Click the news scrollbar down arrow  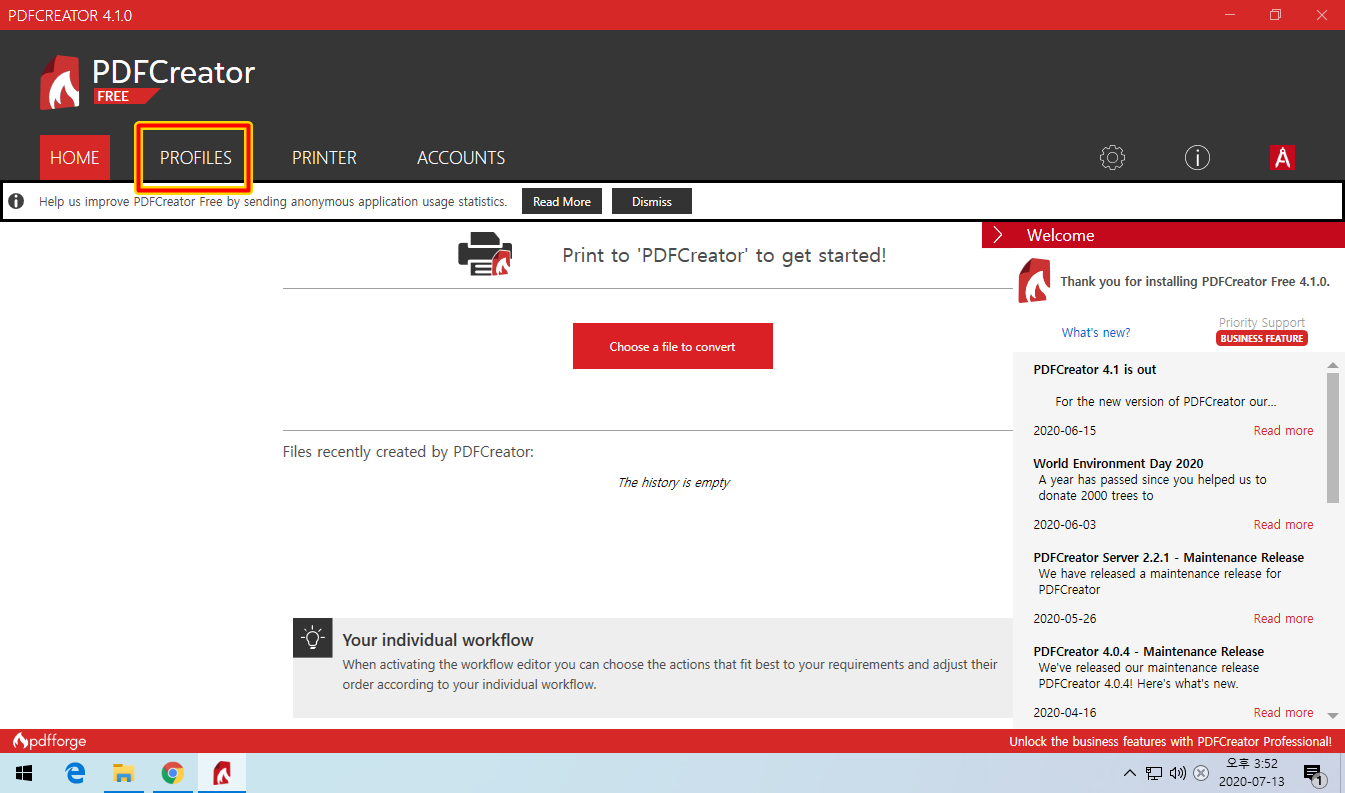pos(1333,715)
